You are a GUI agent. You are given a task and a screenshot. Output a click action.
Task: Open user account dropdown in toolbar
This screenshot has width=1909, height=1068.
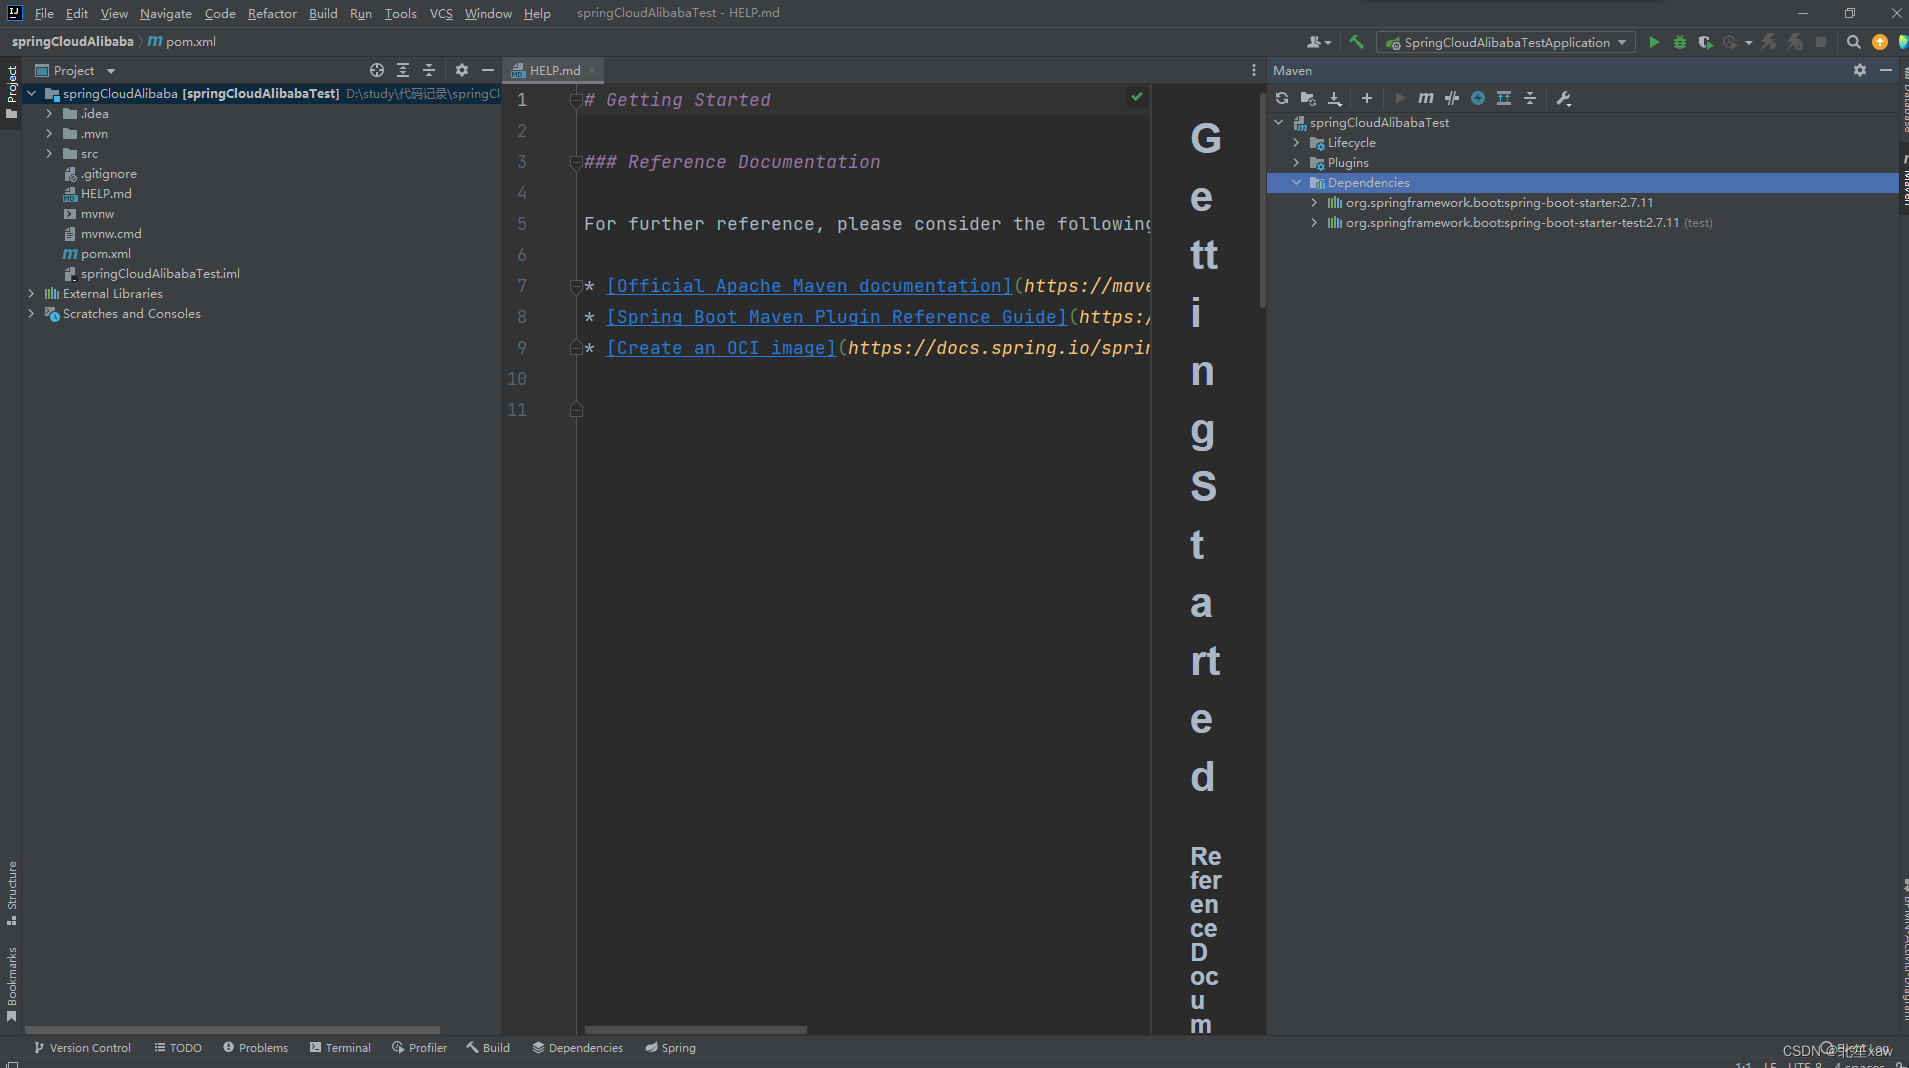[x=1319, y=42]
